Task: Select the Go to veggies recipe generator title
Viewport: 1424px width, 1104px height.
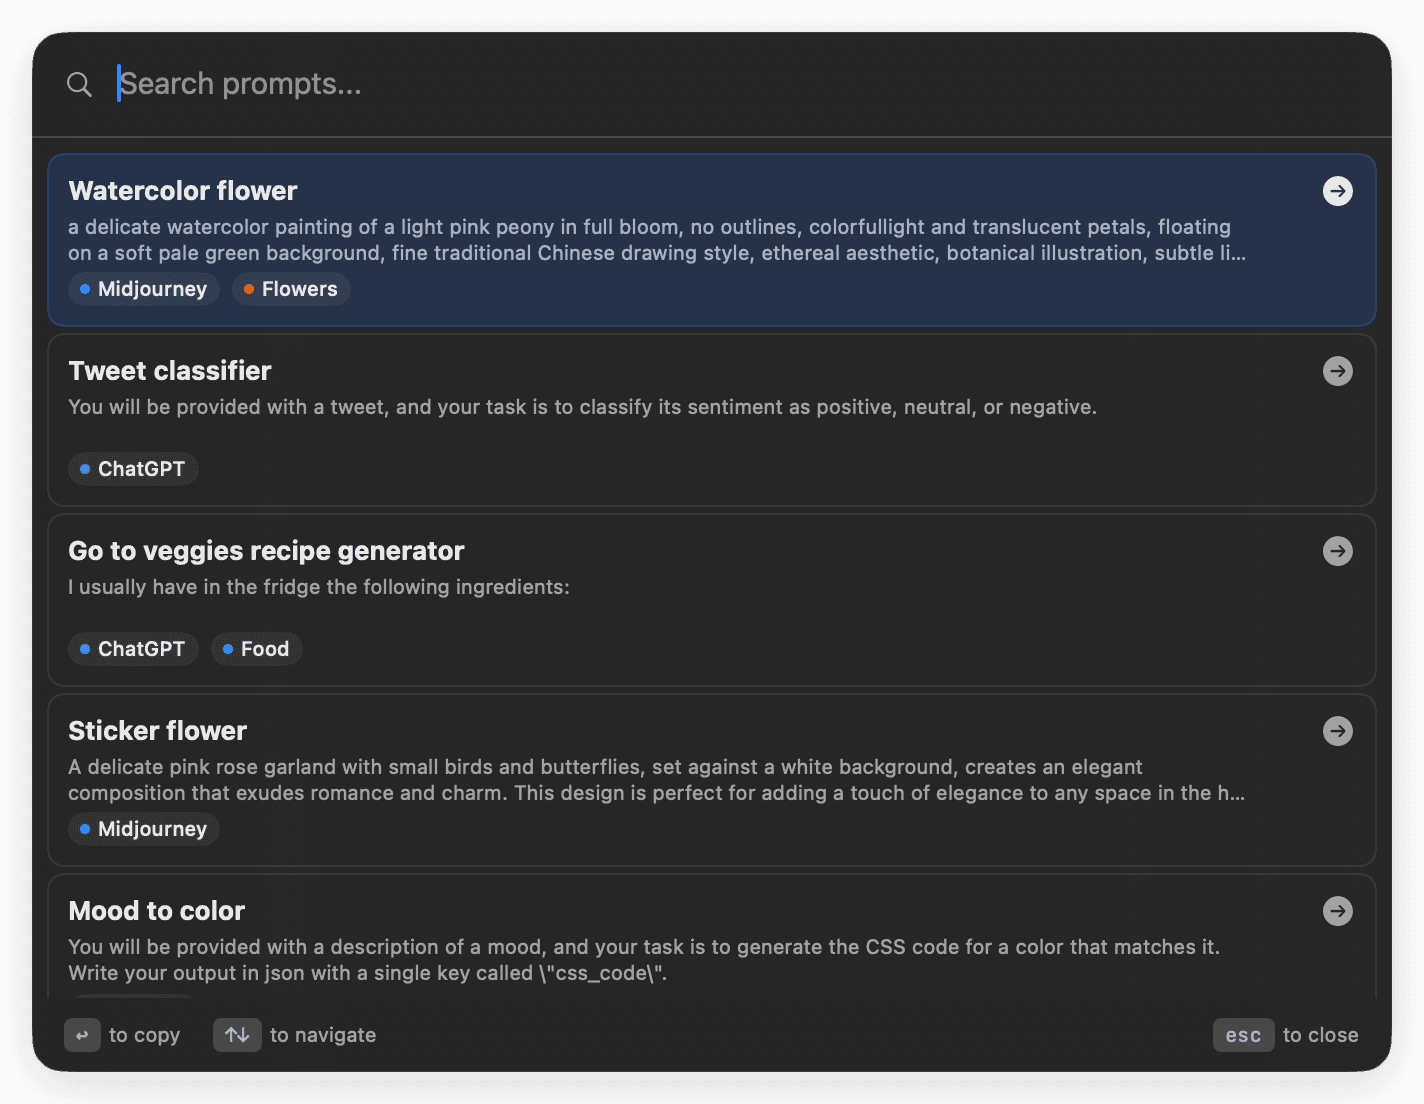Action: 266,551
